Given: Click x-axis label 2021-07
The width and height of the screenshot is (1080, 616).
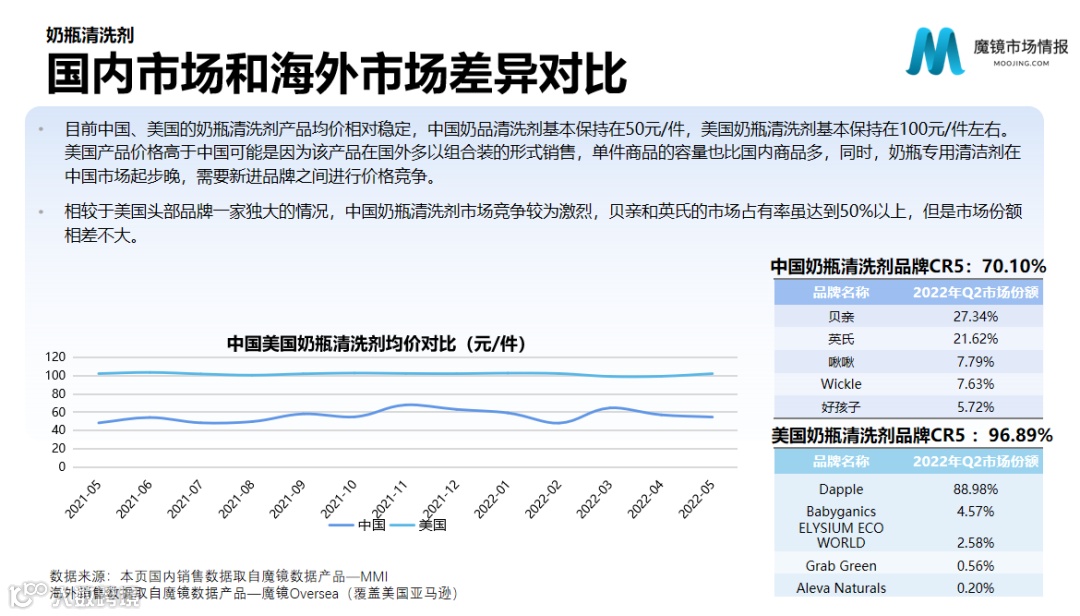Looking at the screenshot, I should click(185, 499).
